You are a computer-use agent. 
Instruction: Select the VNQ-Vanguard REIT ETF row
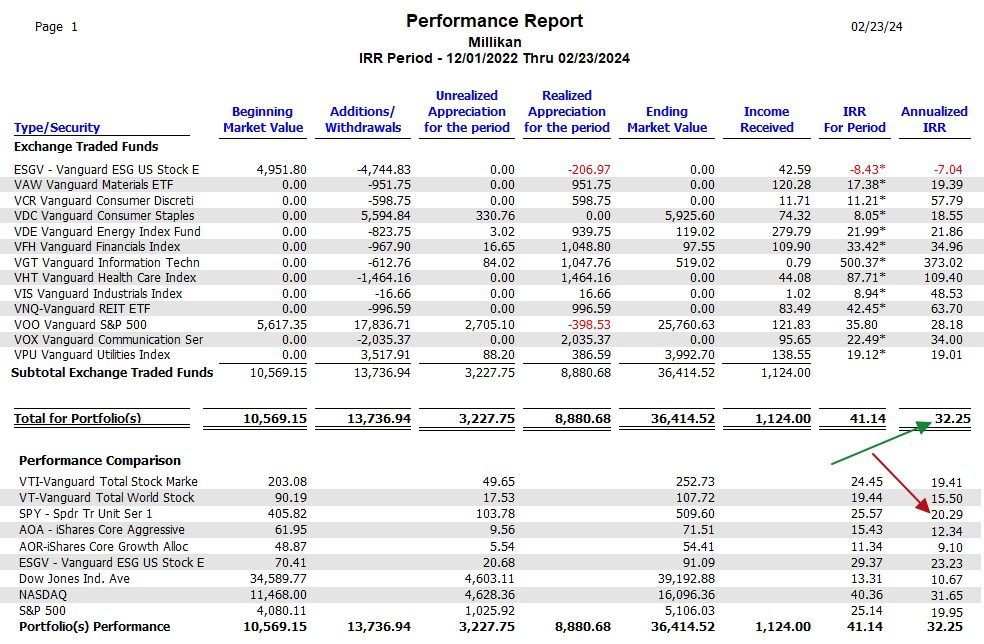pyautogui.click(x=492, y=308)
